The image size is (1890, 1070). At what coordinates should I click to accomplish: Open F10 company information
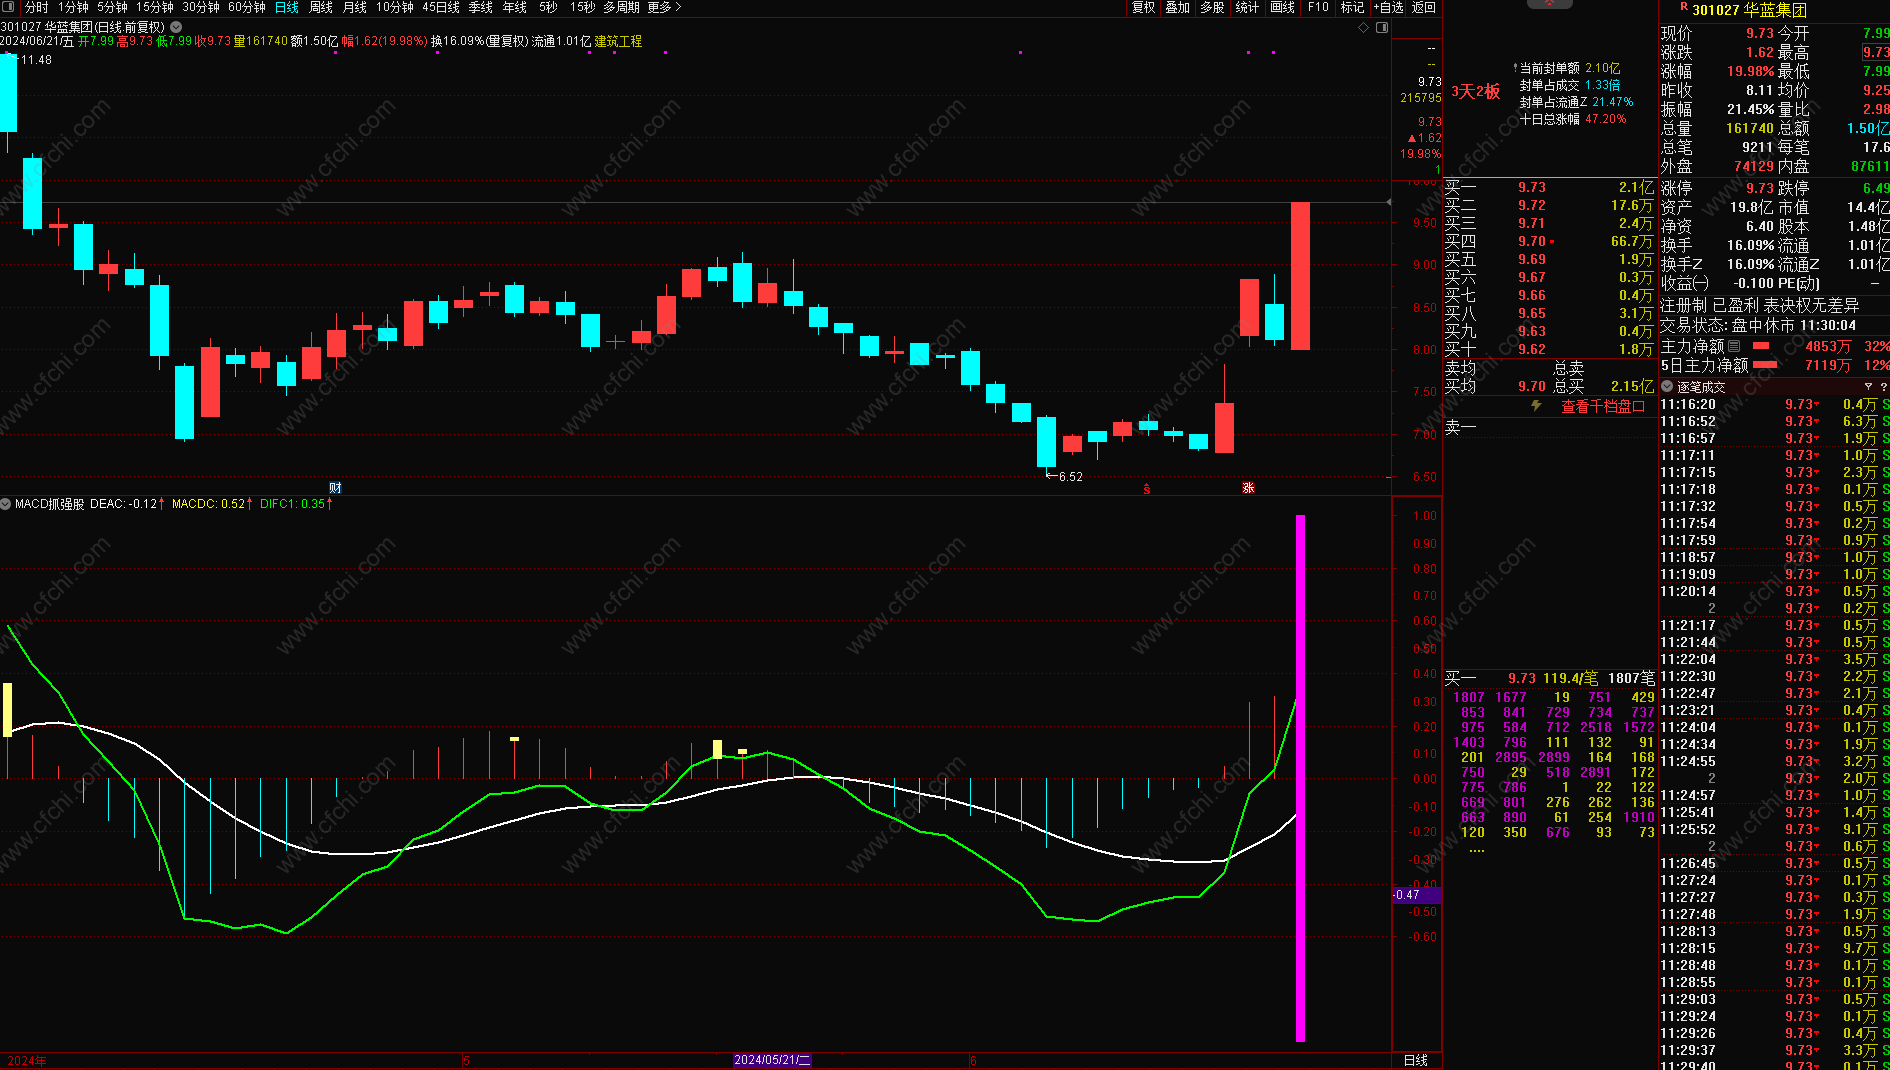coord(1318,7)
